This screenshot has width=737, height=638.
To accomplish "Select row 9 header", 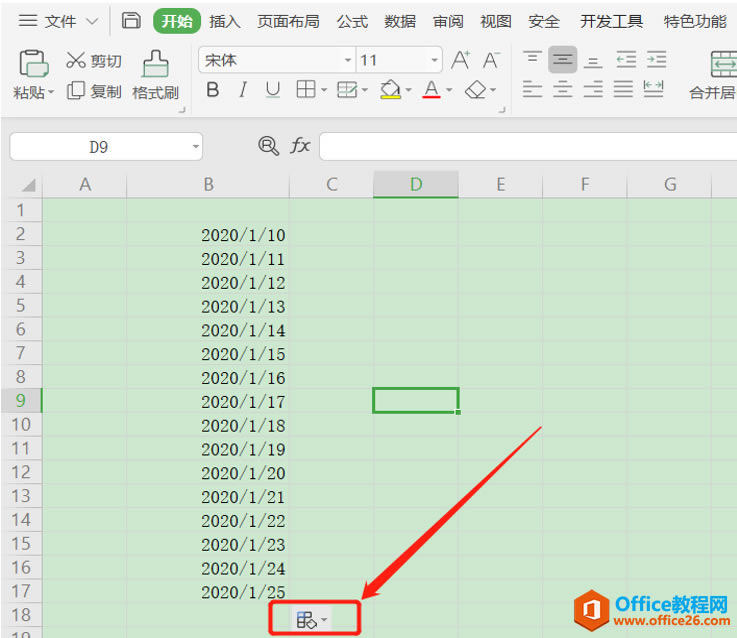I will pos(21,401).
